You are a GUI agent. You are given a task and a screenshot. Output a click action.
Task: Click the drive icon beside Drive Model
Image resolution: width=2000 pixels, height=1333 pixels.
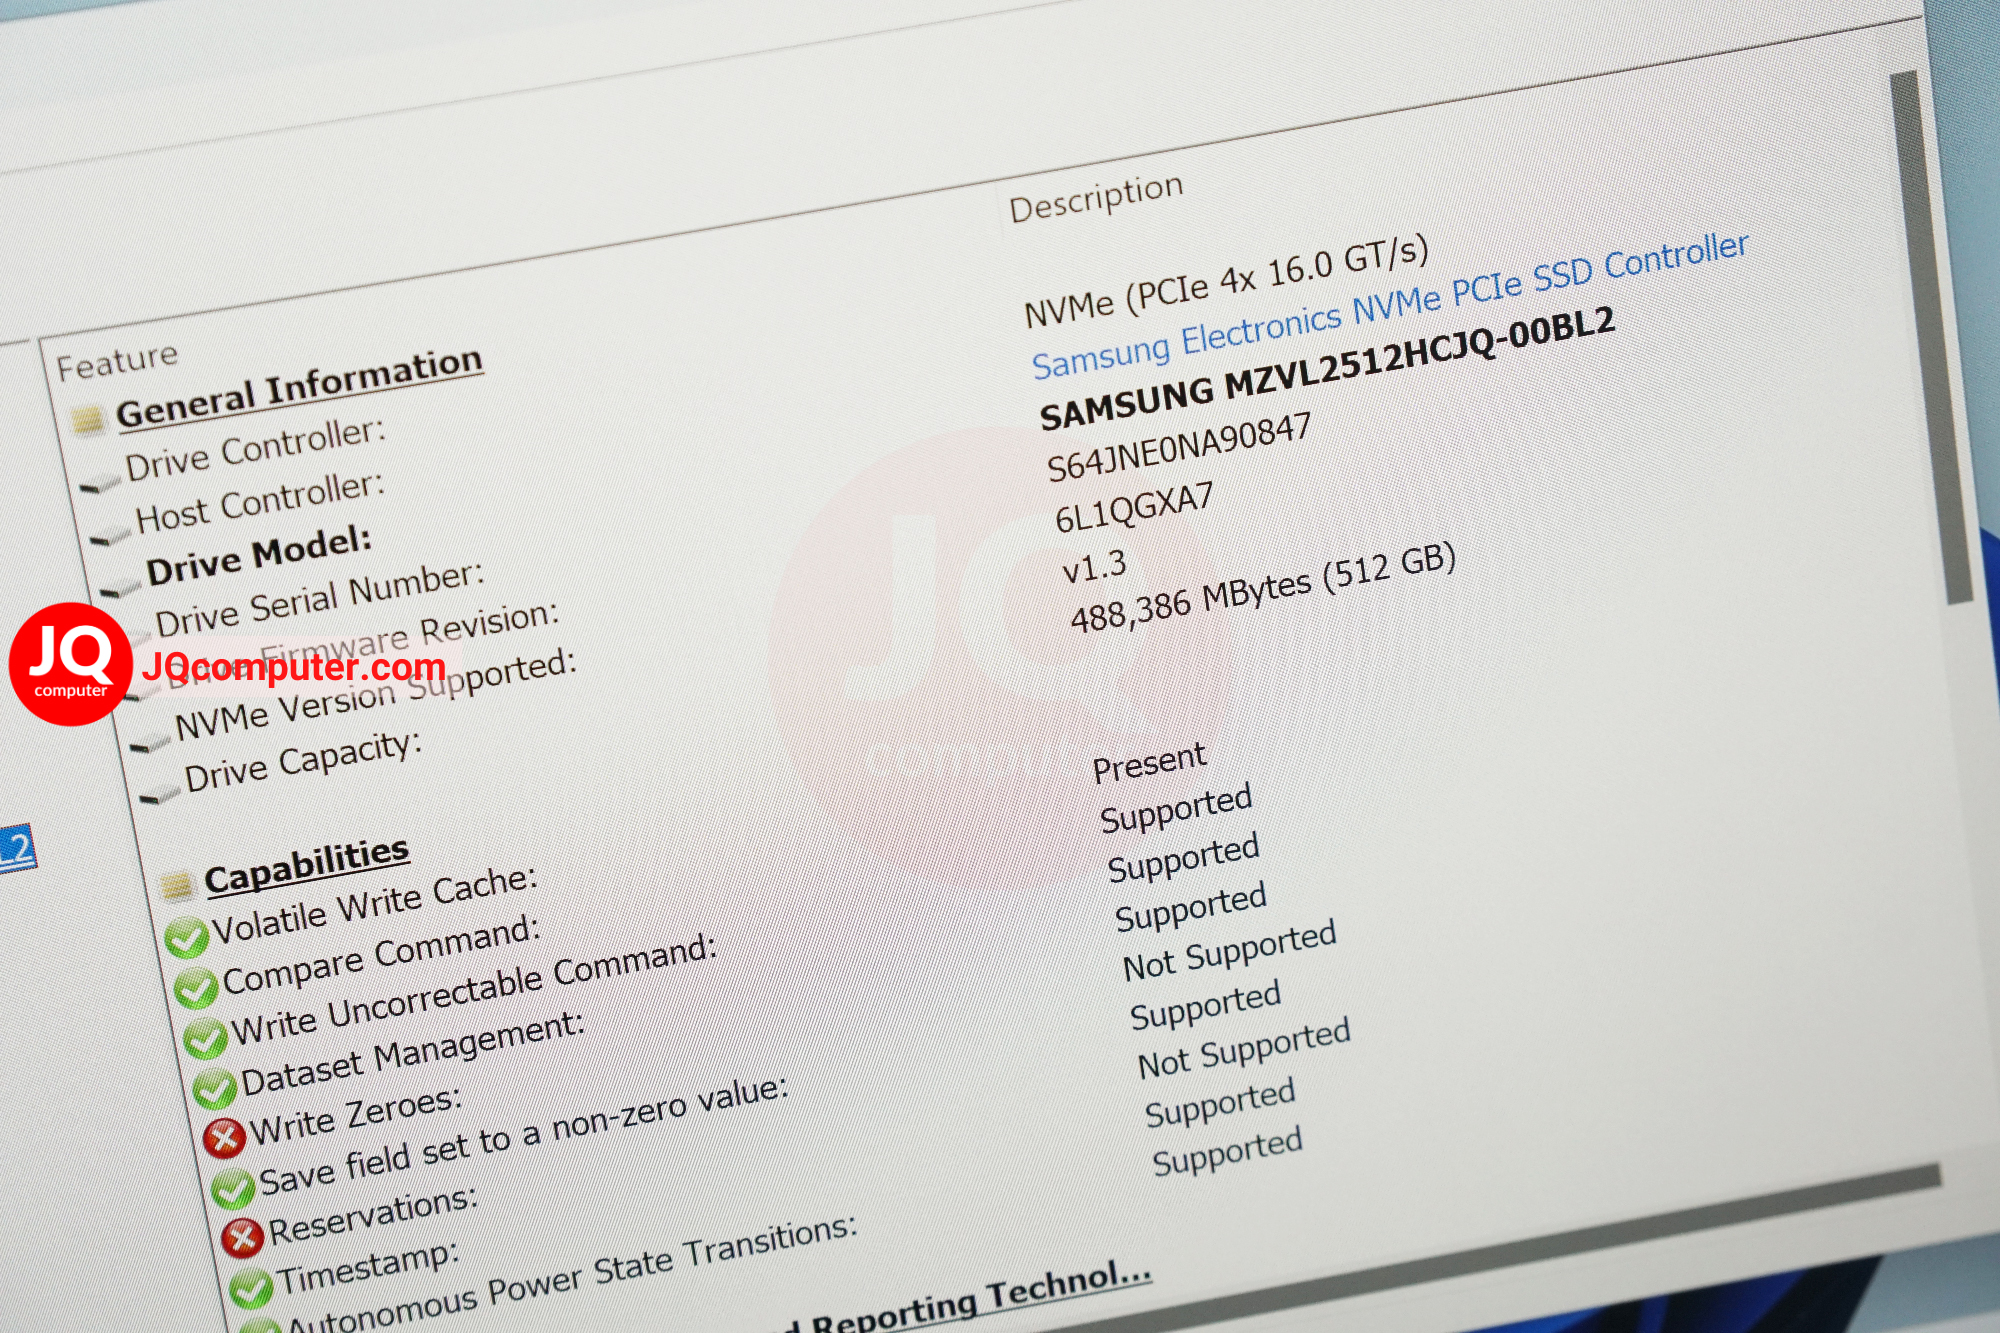click(x=120, y=588)
